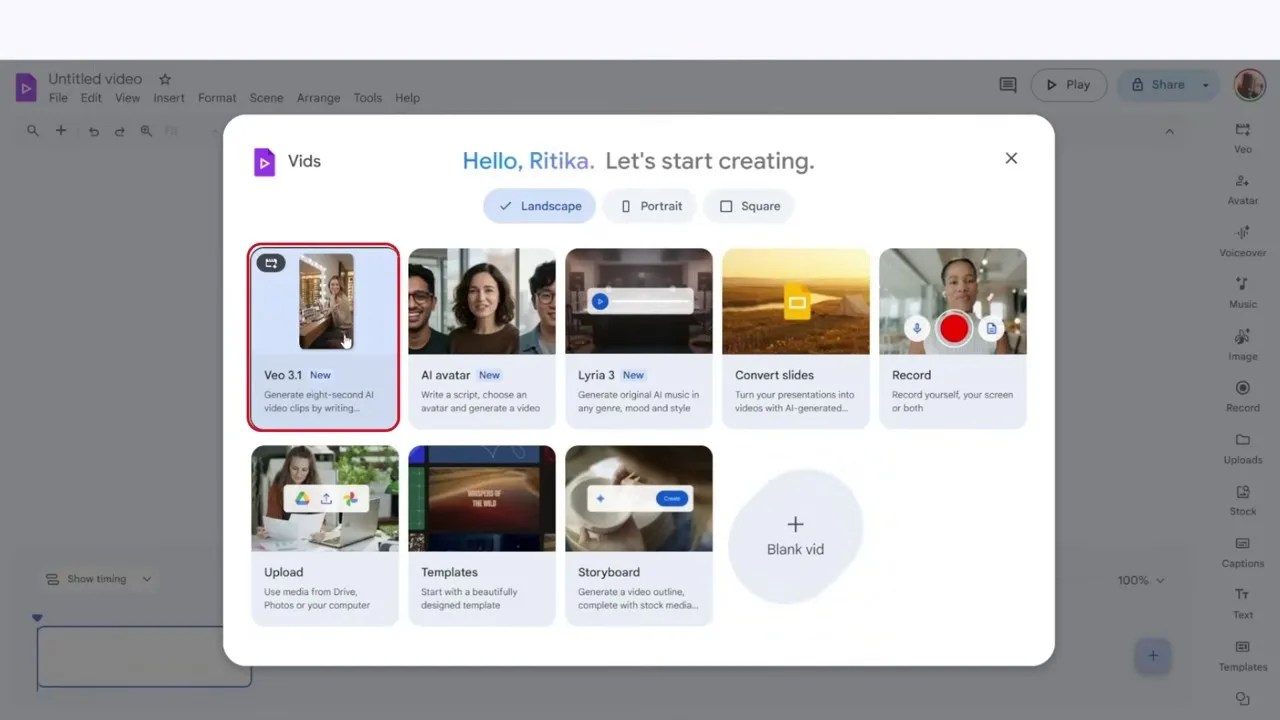Click the plus add icon in toolbar
Screen dimensions: 1280x720
coord(61,131)
